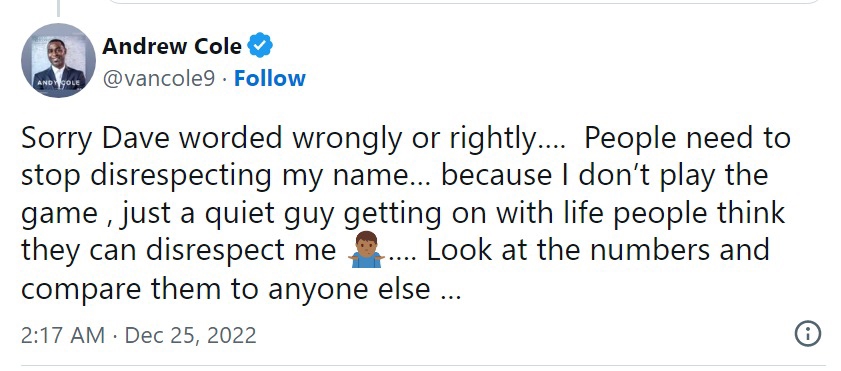Click the blue verified checkmark badge

coord(260,46)
